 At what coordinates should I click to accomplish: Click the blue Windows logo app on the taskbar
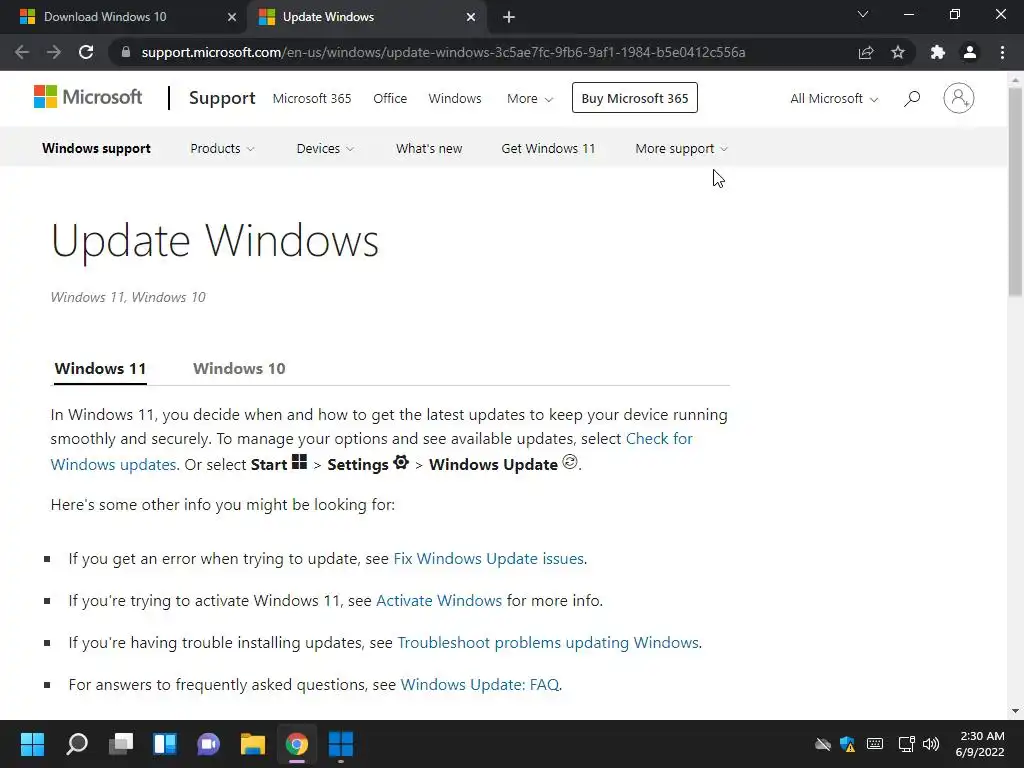[340, 744]
